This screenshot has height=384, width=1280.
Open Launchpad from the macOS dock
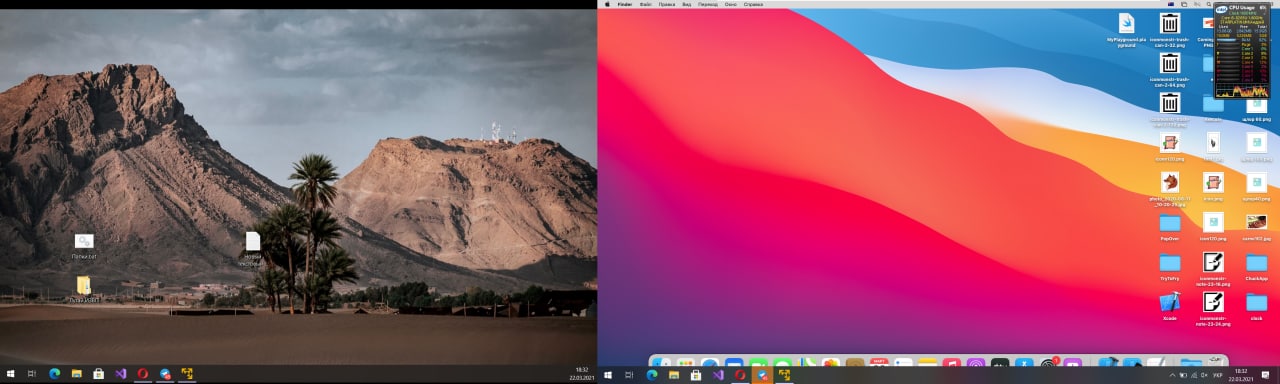[686, 361]
